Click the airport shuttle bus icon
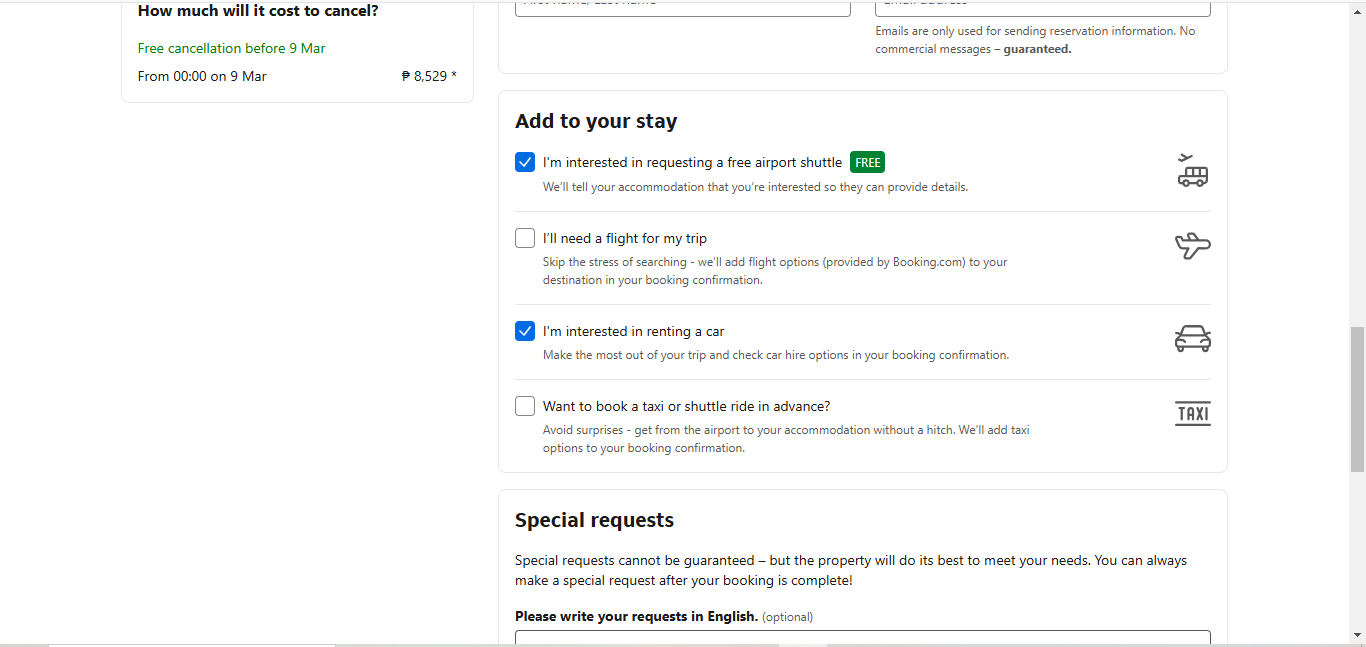1366x647 pixels. coord(1192,171)
